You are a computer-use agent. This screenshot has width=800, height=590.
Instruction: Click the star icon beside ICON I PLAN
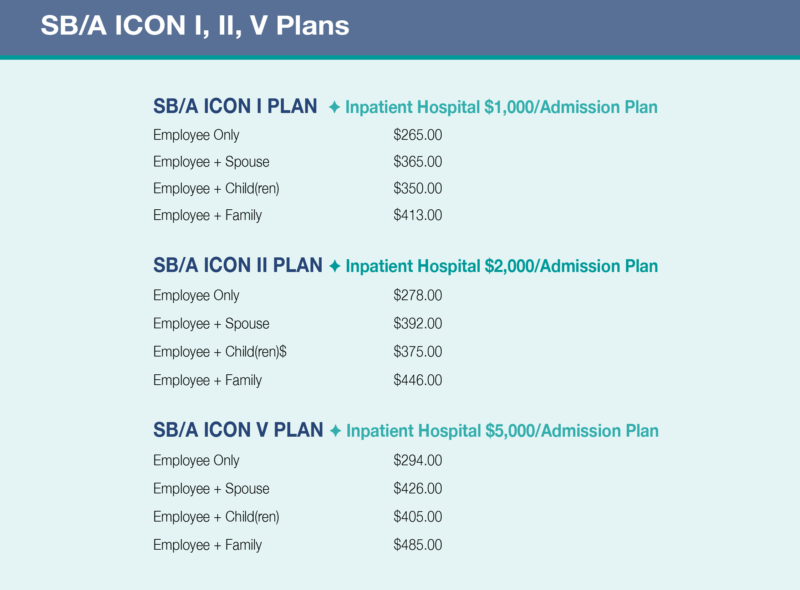[x=334, y=107]
